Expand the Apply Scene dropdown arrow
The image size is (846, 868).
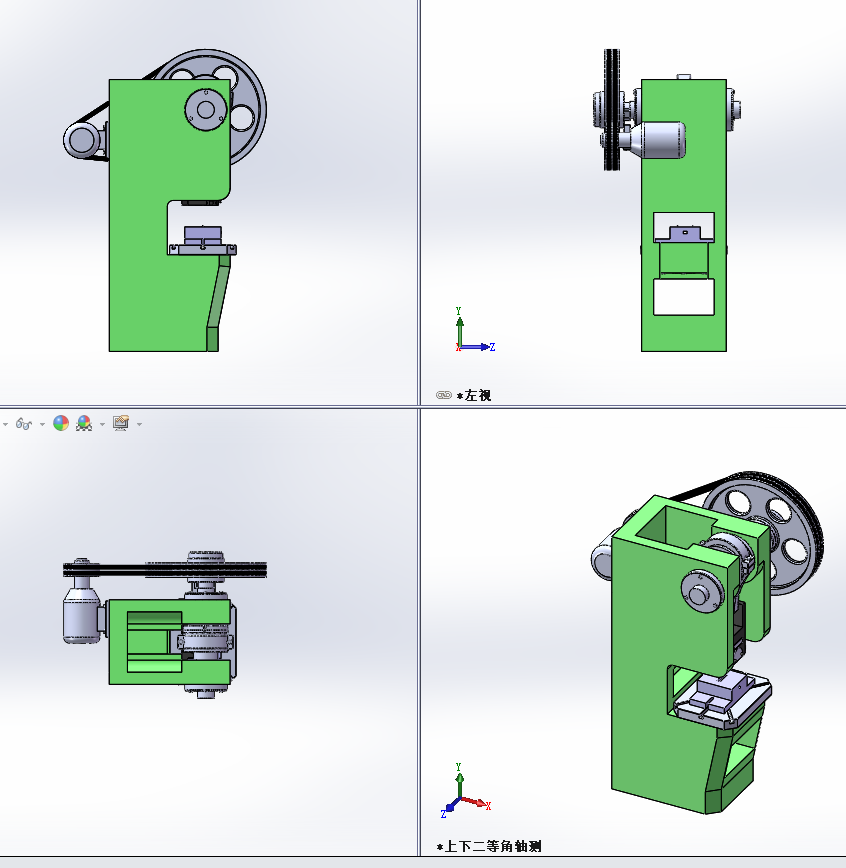102,425
